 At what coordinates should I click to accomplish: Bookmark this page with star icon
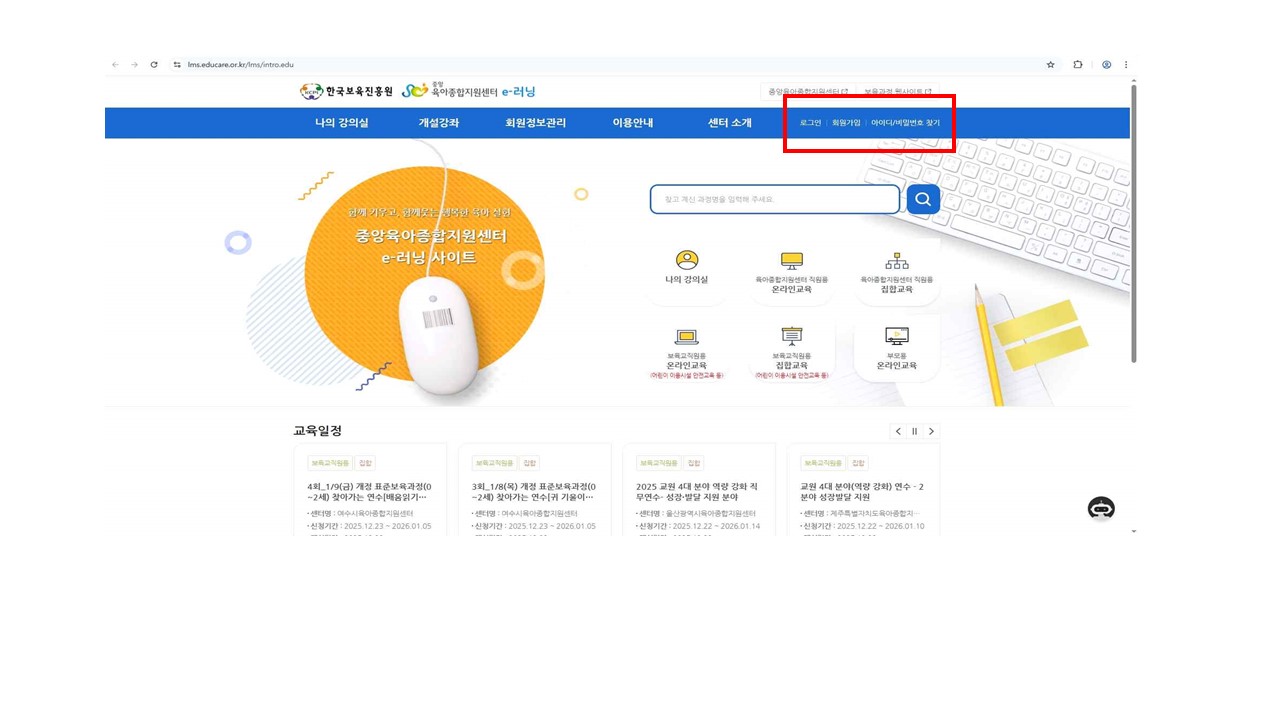pyautogui.click(x=1050, y=65)
